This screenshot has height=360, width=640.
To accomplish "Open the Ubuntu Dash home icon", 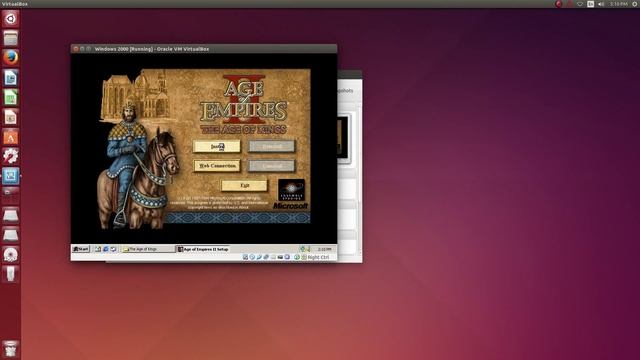I will click(11, 19).
